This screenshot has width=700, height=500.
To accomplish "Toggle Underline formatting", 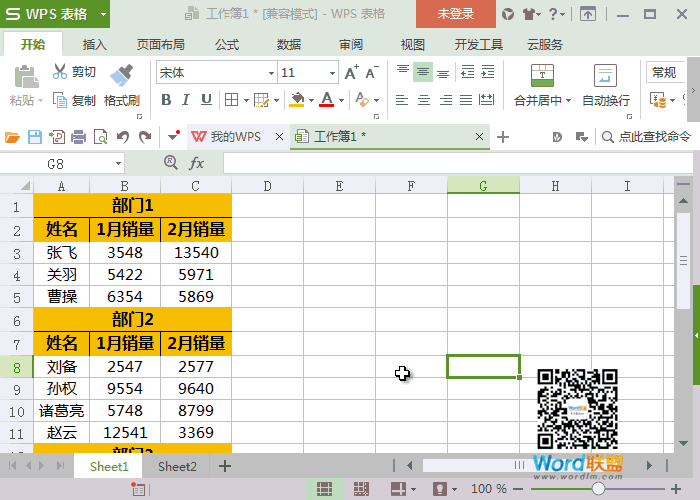I will pos(206,100).
